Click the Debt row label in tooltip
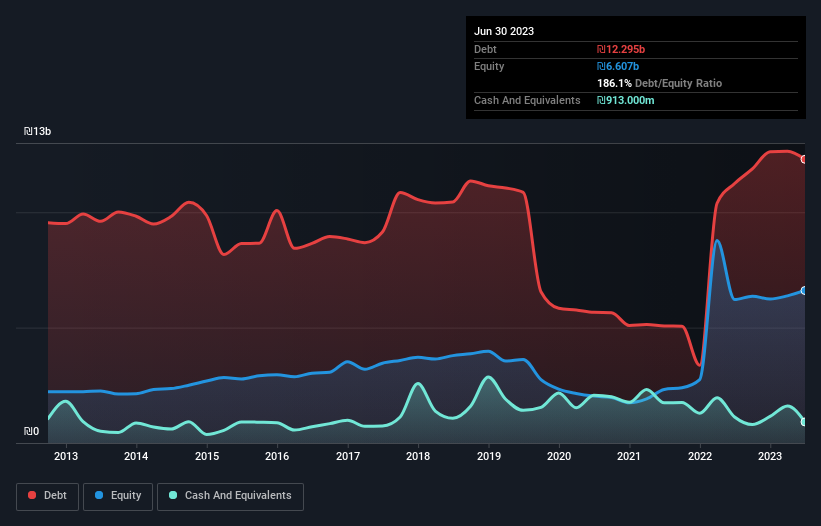821x526 pixels. pyautogui.click(x=485, y=49)
